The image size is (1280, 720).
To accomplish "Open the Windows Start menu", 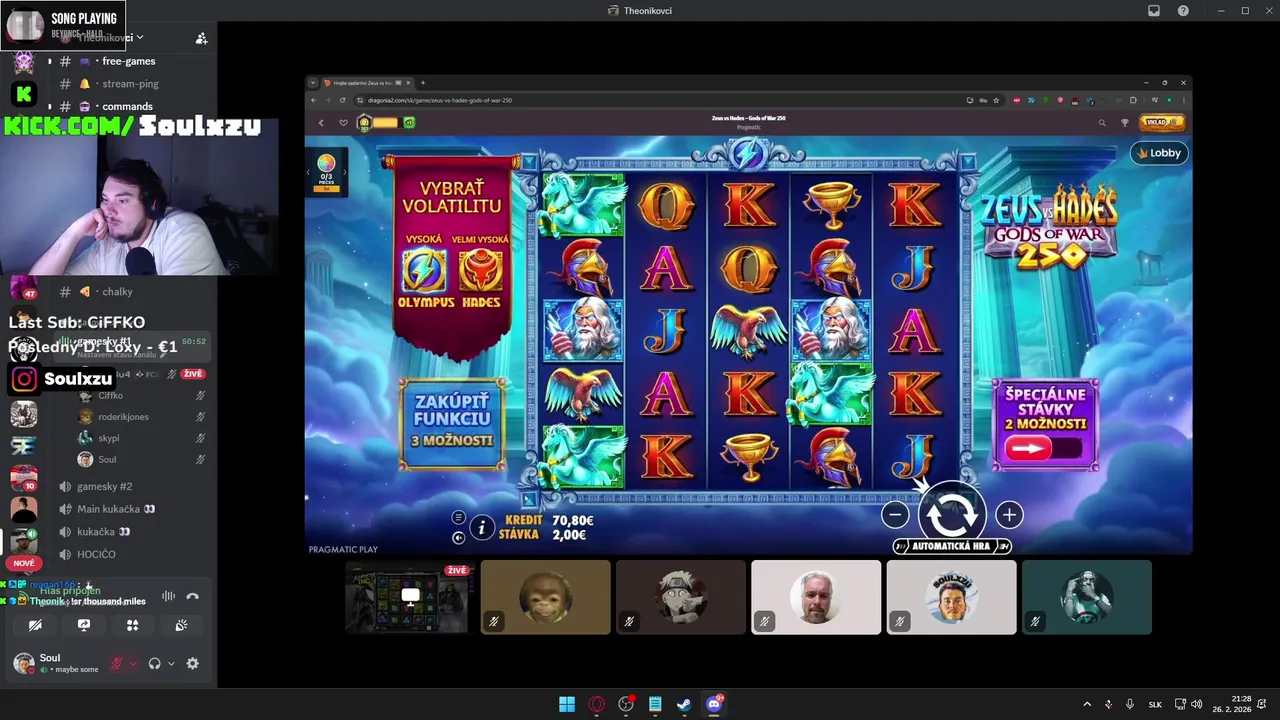I will pos(567,704).
